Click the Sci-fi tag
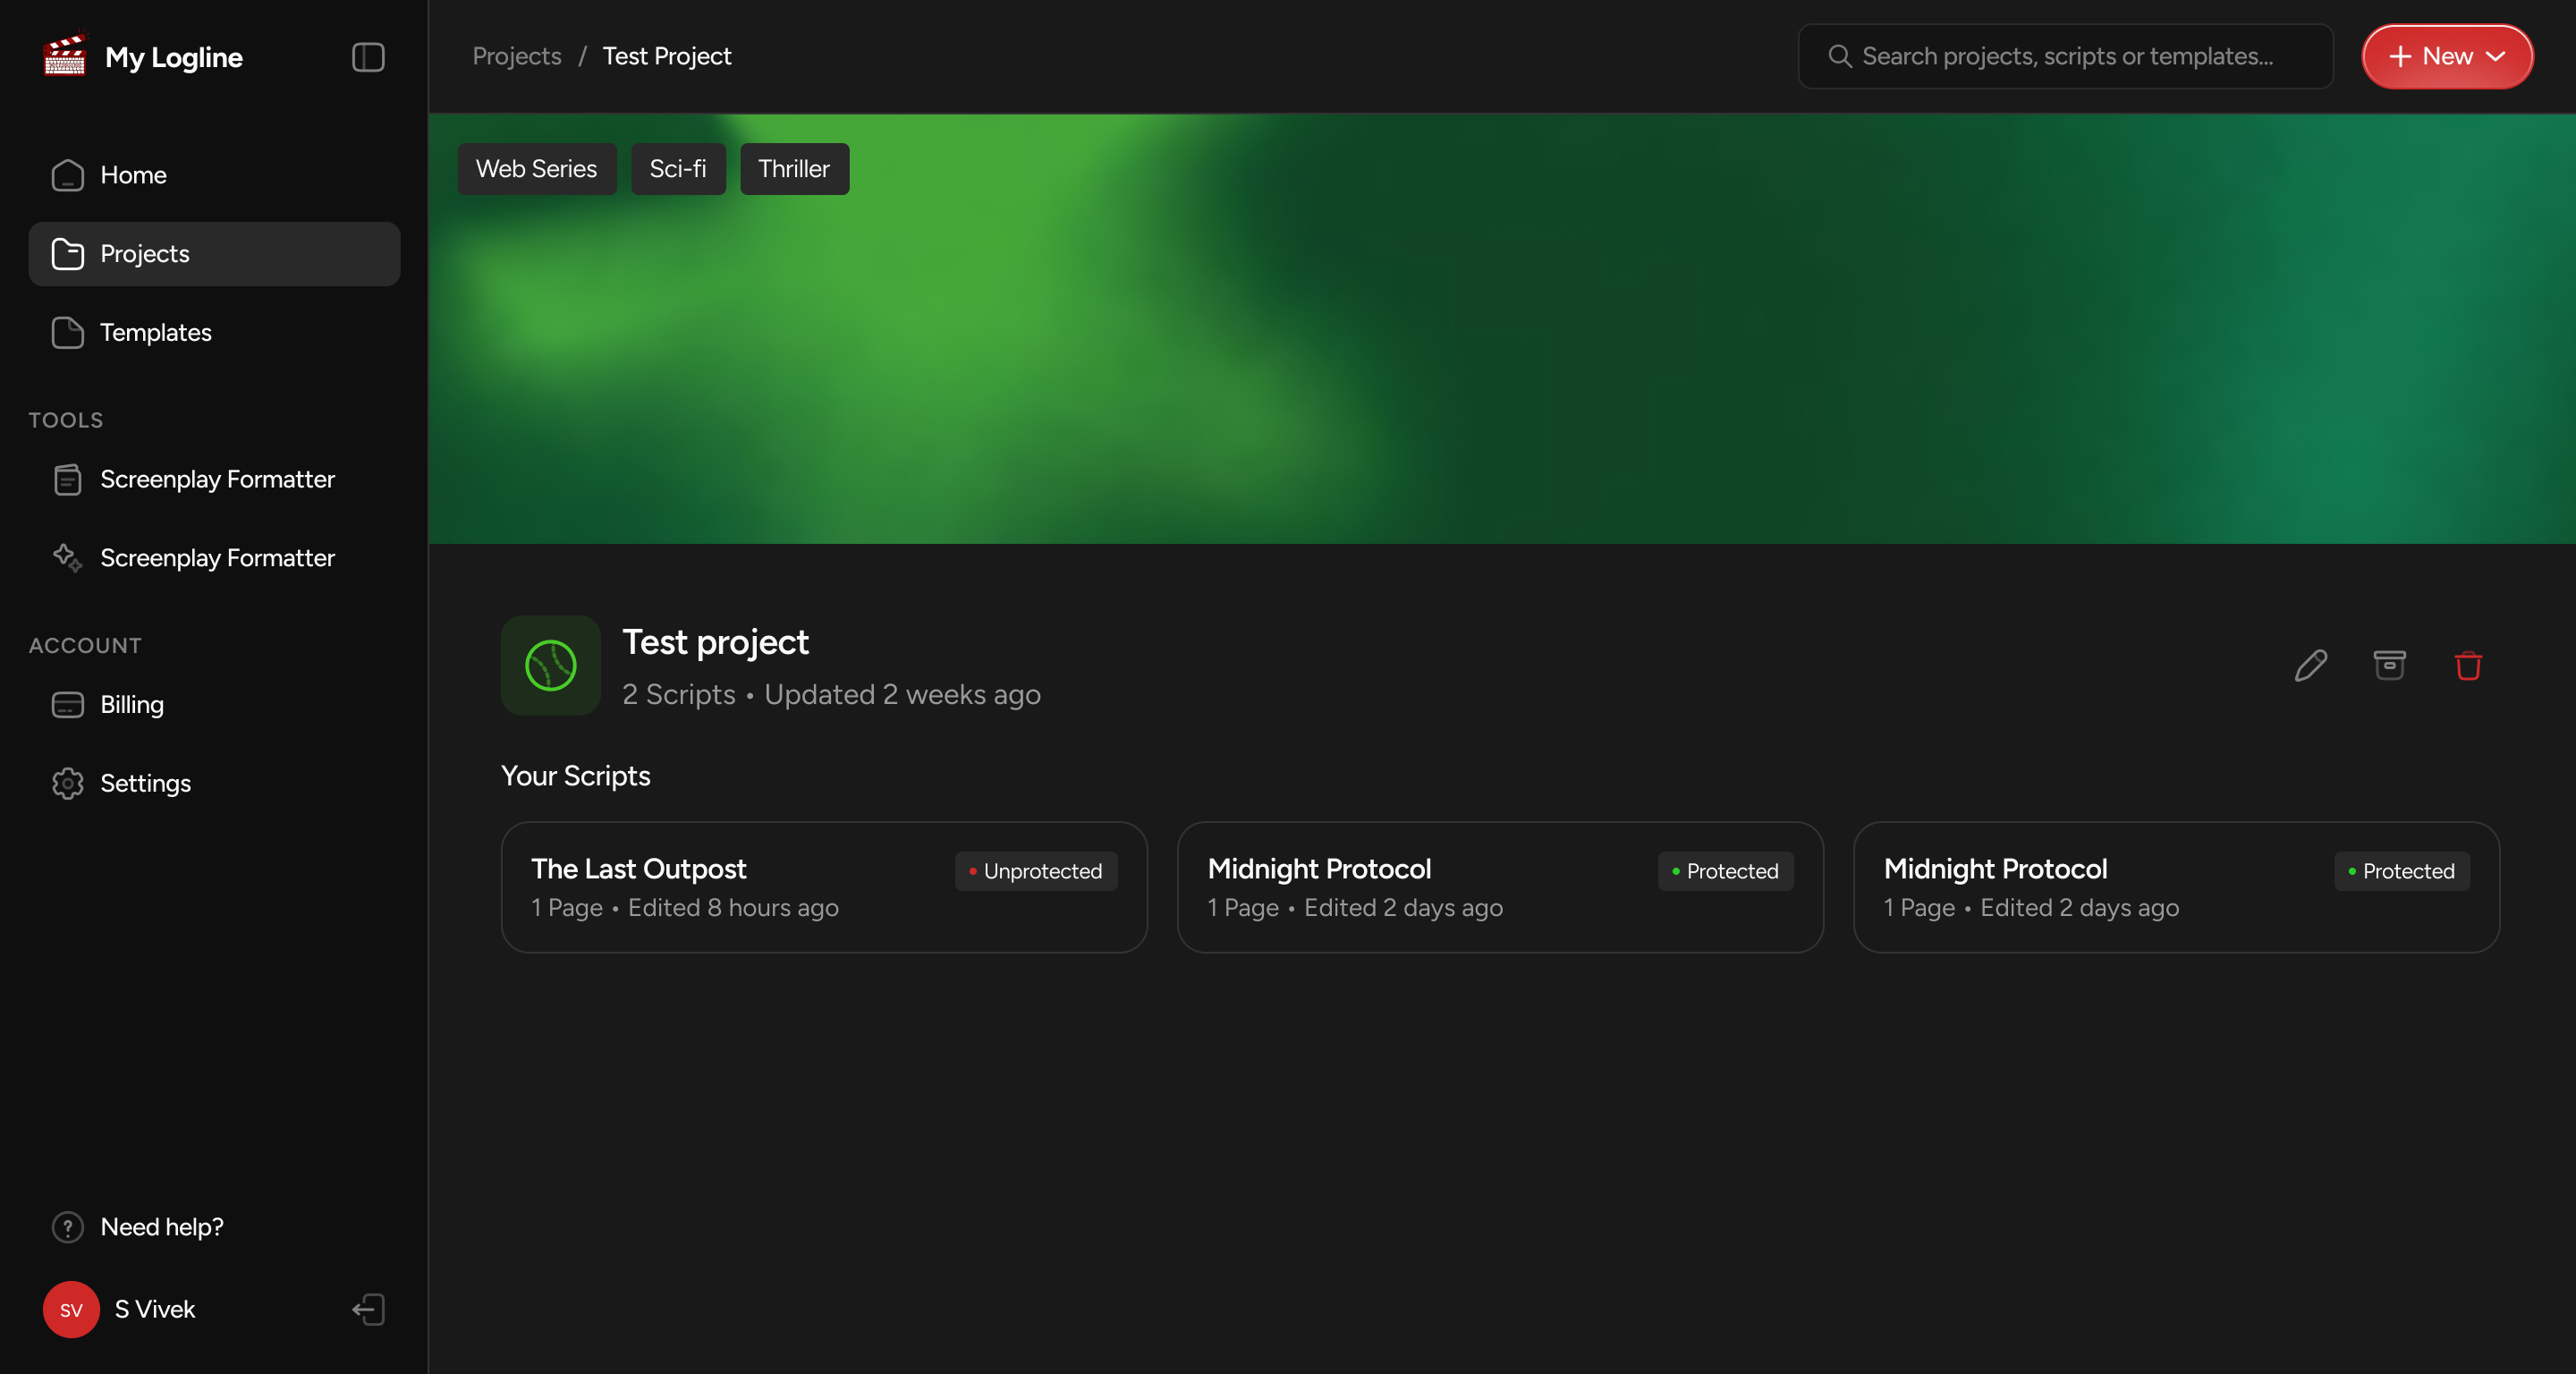Screen dimensions: 2576x1374 point(677,169)
